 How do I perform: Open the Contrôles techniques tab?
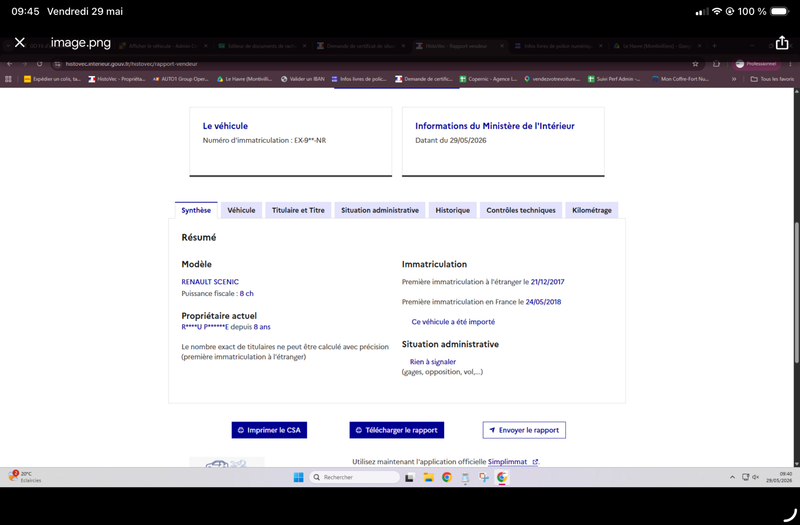click(x=521, y=210)
